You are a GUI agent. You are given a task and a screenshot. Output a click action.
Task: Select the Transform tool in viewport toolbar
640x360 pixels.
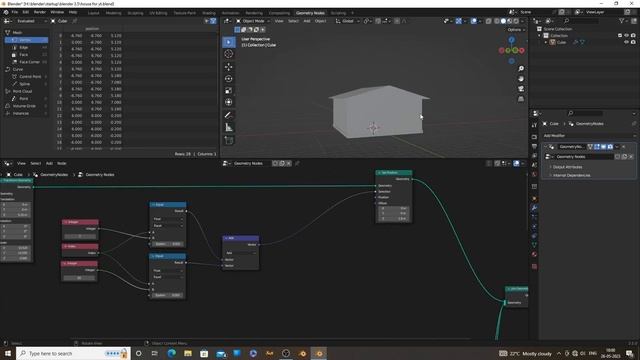229,102
